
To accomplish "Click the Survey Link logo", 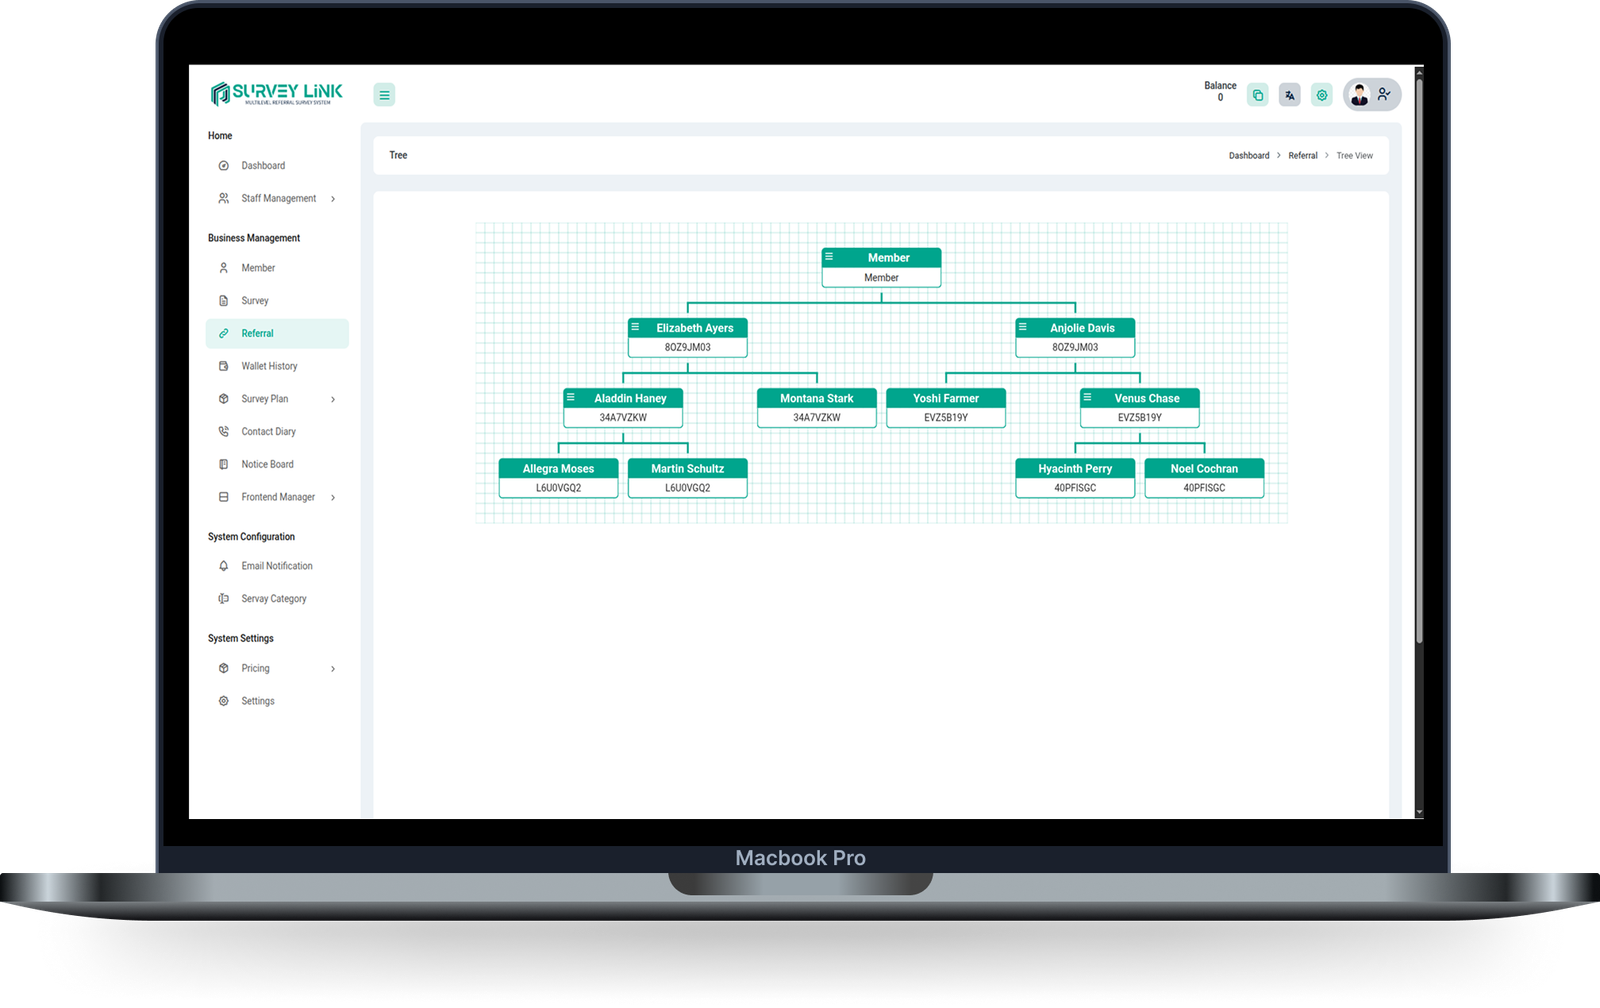I will pos(276,93).
